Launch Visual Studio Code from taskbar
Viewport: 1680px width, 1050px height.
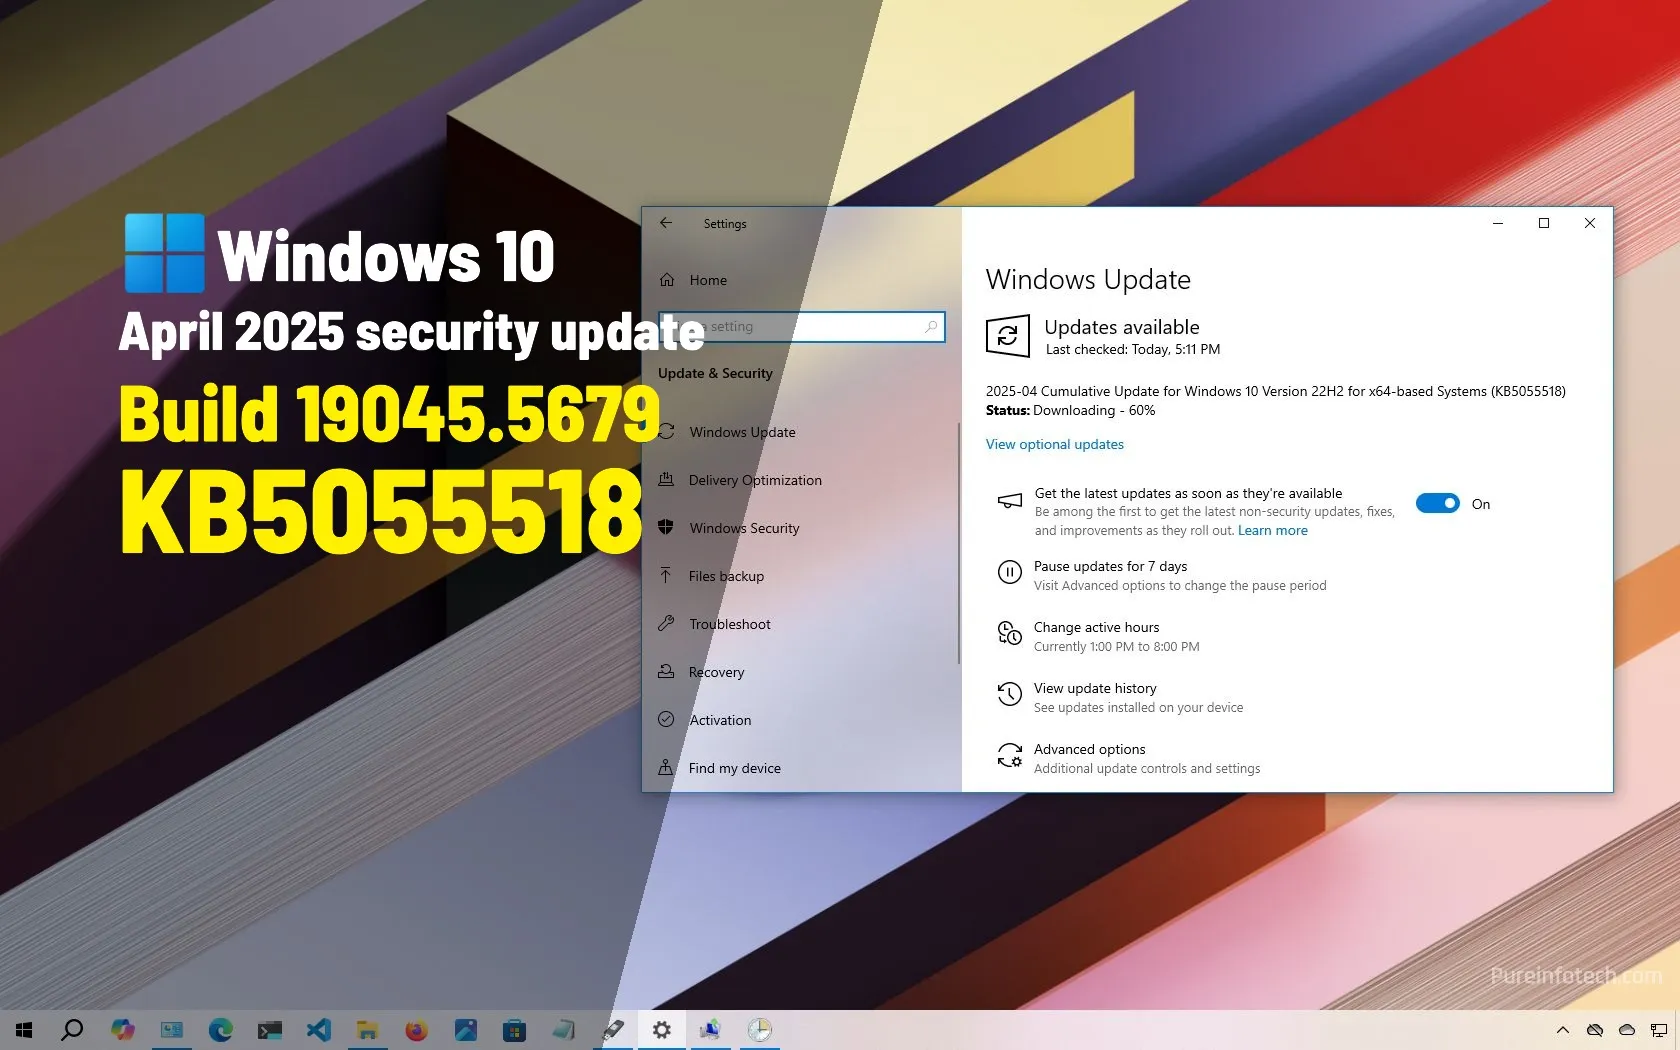[x=318, y=1030]
